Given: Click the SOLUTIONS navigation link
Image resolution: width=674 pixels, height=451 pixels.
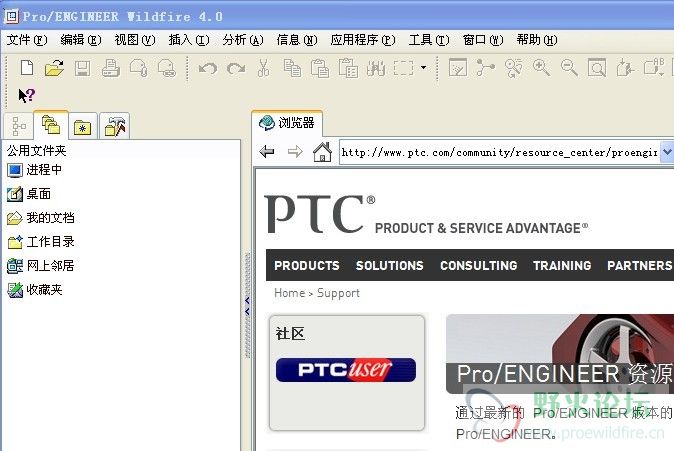Looking at the screenshot, I should pos(389,266).
